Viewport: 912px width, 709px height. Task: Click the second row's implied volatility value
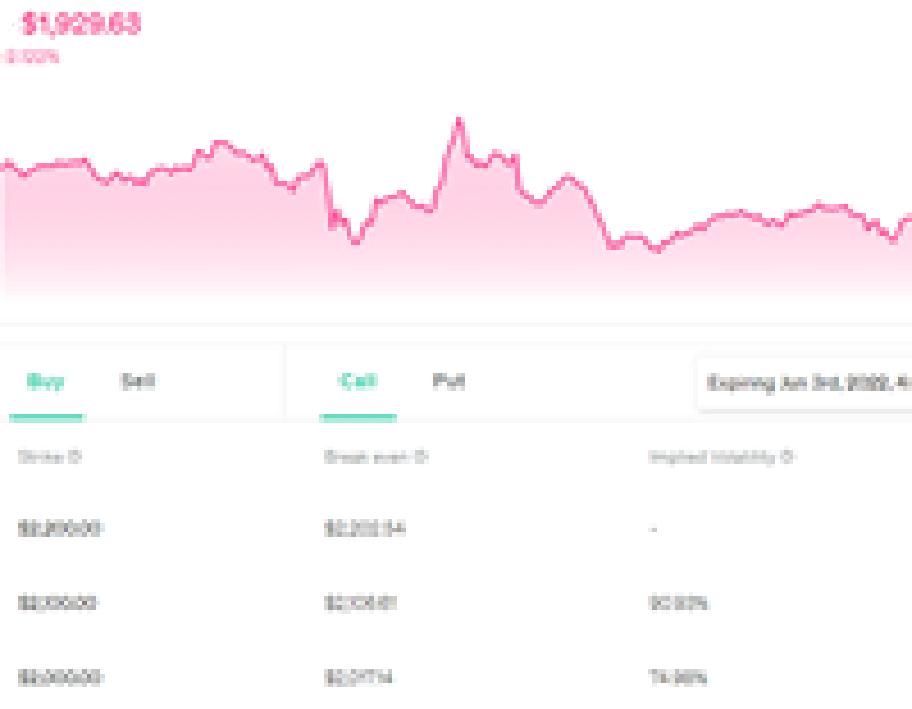pos(679,603)
